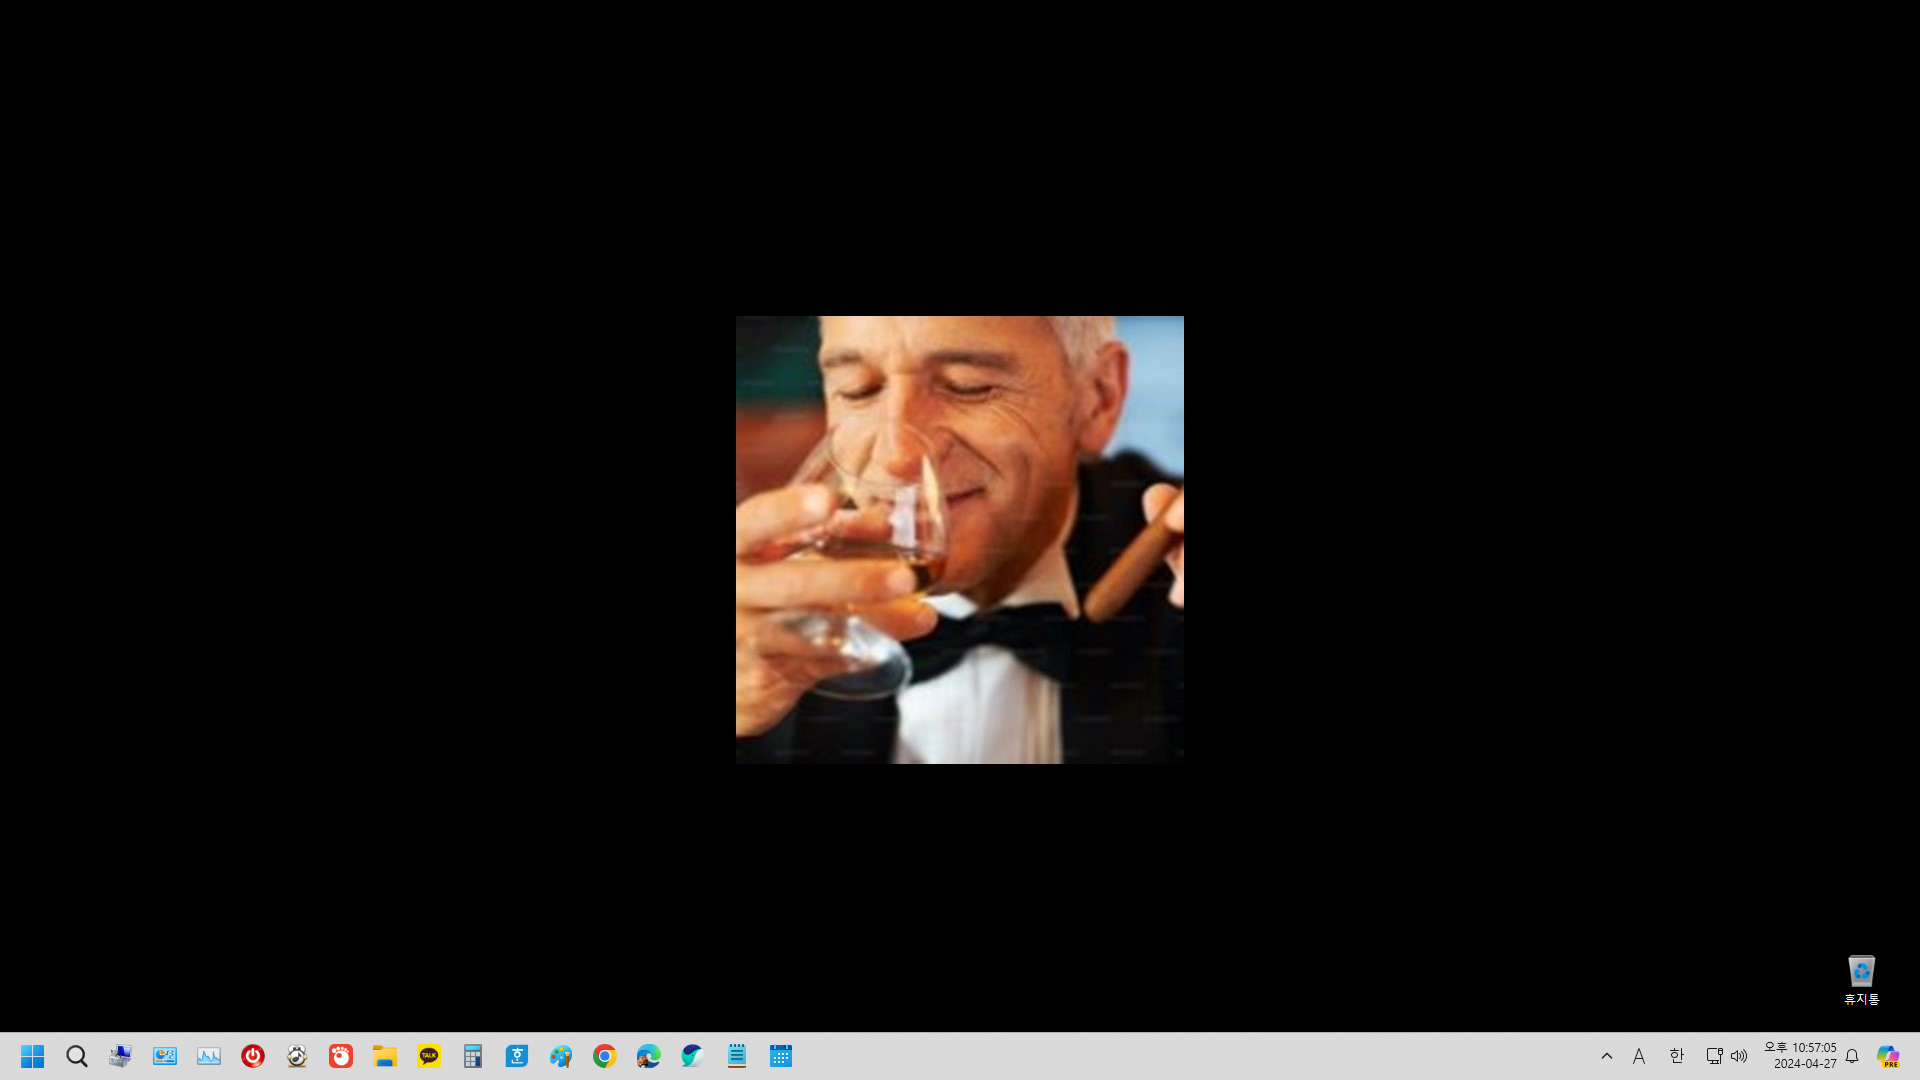The width and height of the screenshot is (1920, 1080).
Task: Open the taskbar search magnifier
Action: 77,1056
